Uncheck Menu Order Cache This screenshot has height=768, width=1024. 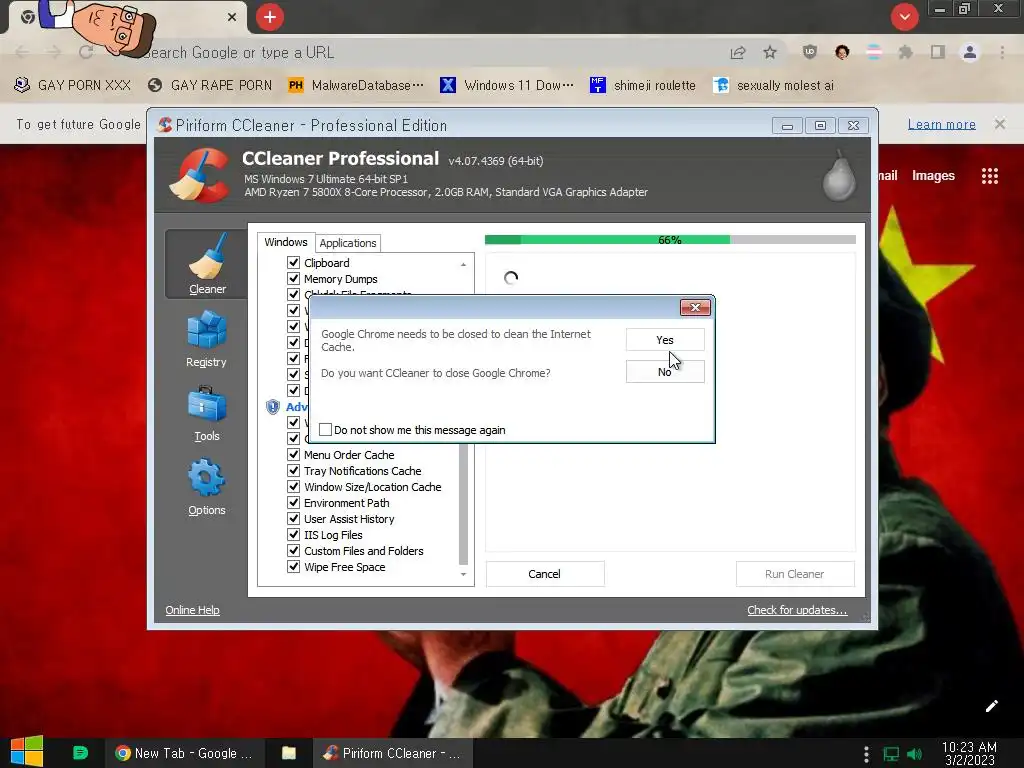point(293,455)
